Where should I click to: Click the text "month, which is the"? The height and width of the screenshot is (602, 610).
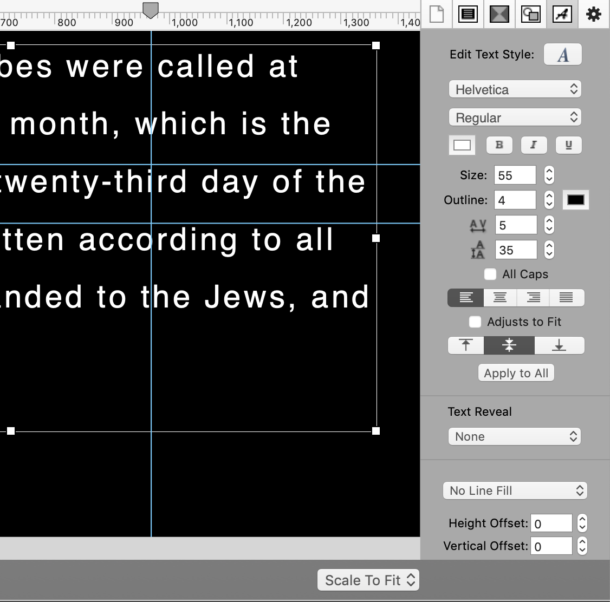170,124
